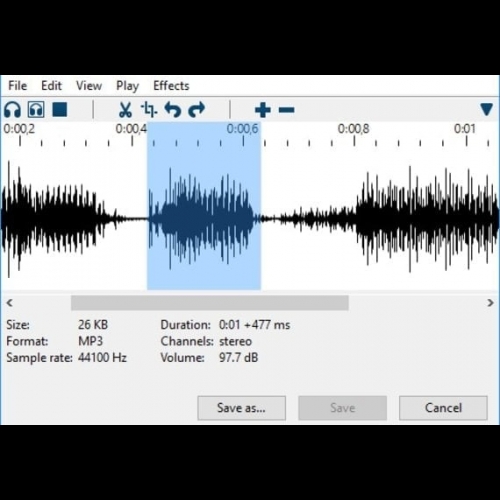Click the scrollbar left arrow
Image resolution: width=500 pixels, height=500 pixels.
[10, 303]
